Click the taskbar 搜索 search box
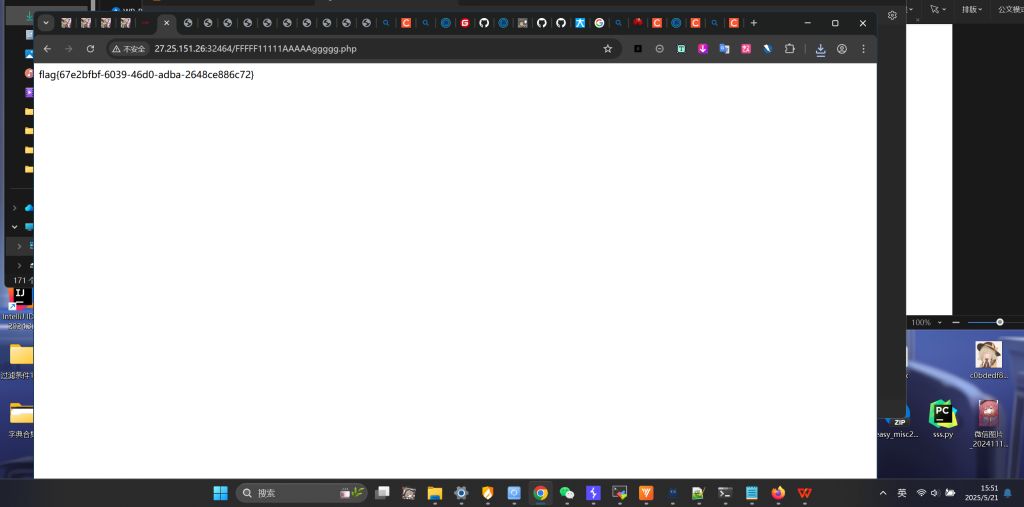The height and width of the screenshot is (507, 1024). click(301, 493)
